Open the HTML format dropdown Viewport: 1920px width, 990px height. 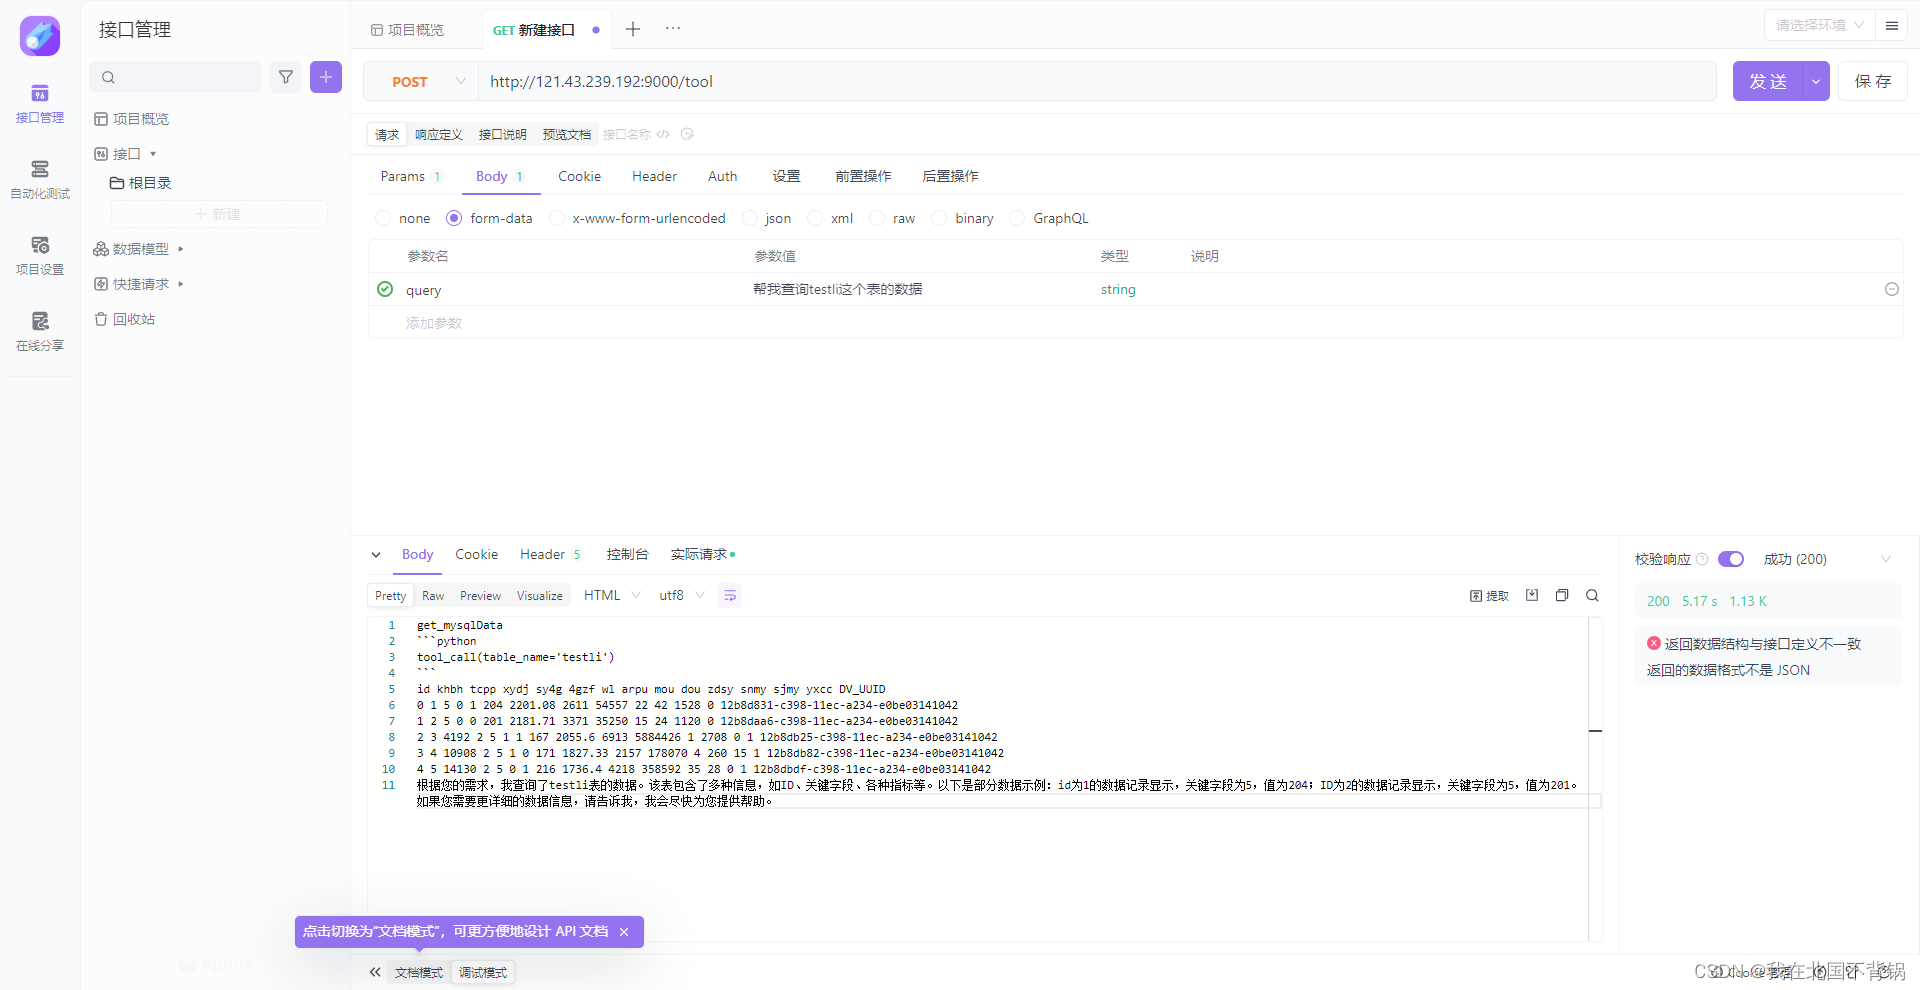tap(612, 595)
